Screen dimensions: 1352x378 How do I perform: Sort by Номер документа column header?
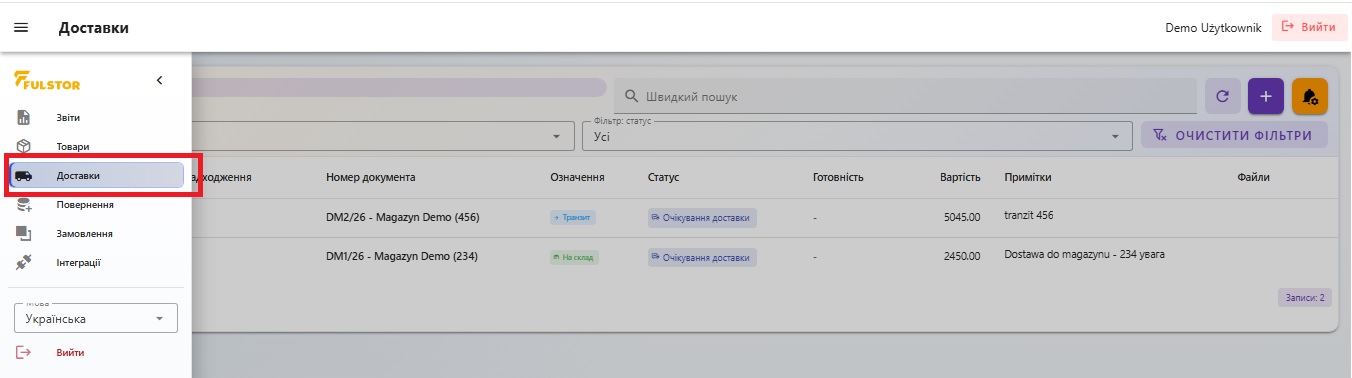pyautogui.click(x=370, y=178)
